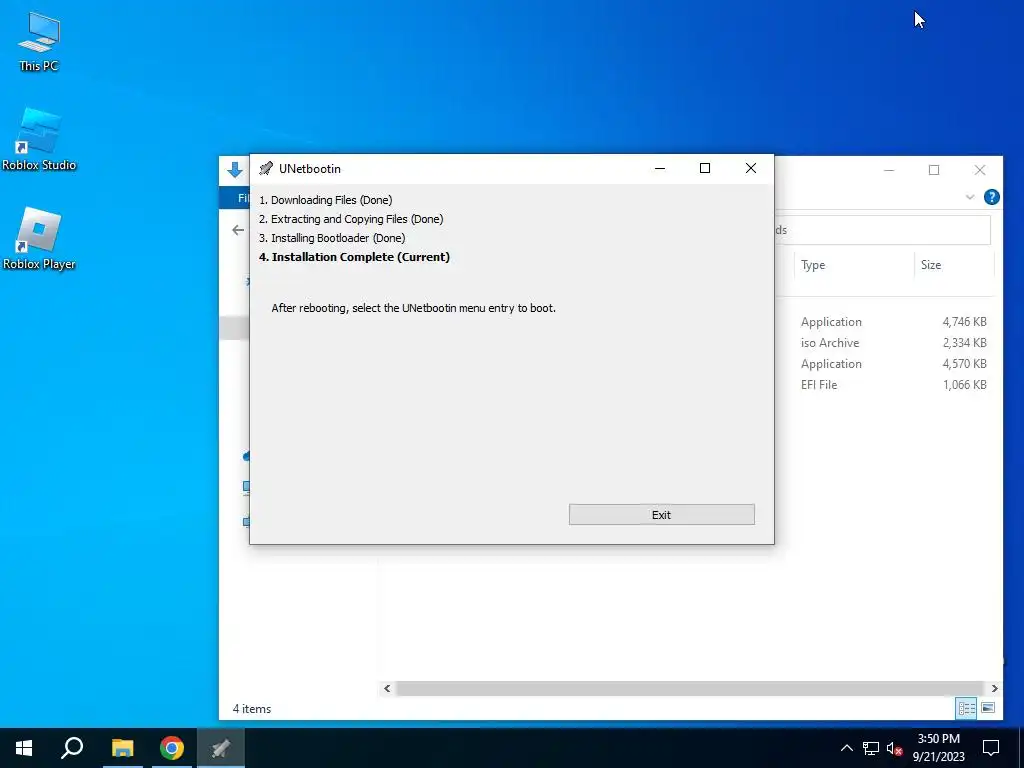1024x768 pixels.
Task: Click the '1. Downloading Files (Done)' step
Action: (326, 200)
